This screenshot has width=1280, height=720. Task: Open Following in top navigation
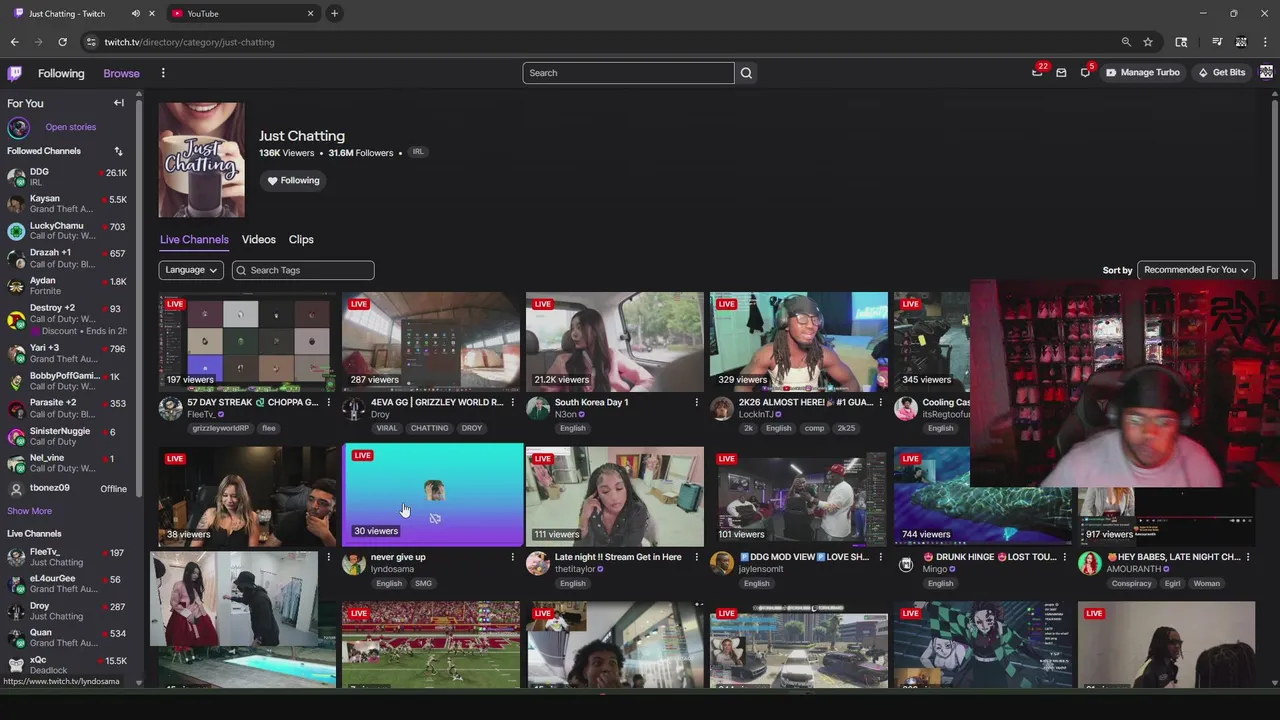[x=61, y=73]
